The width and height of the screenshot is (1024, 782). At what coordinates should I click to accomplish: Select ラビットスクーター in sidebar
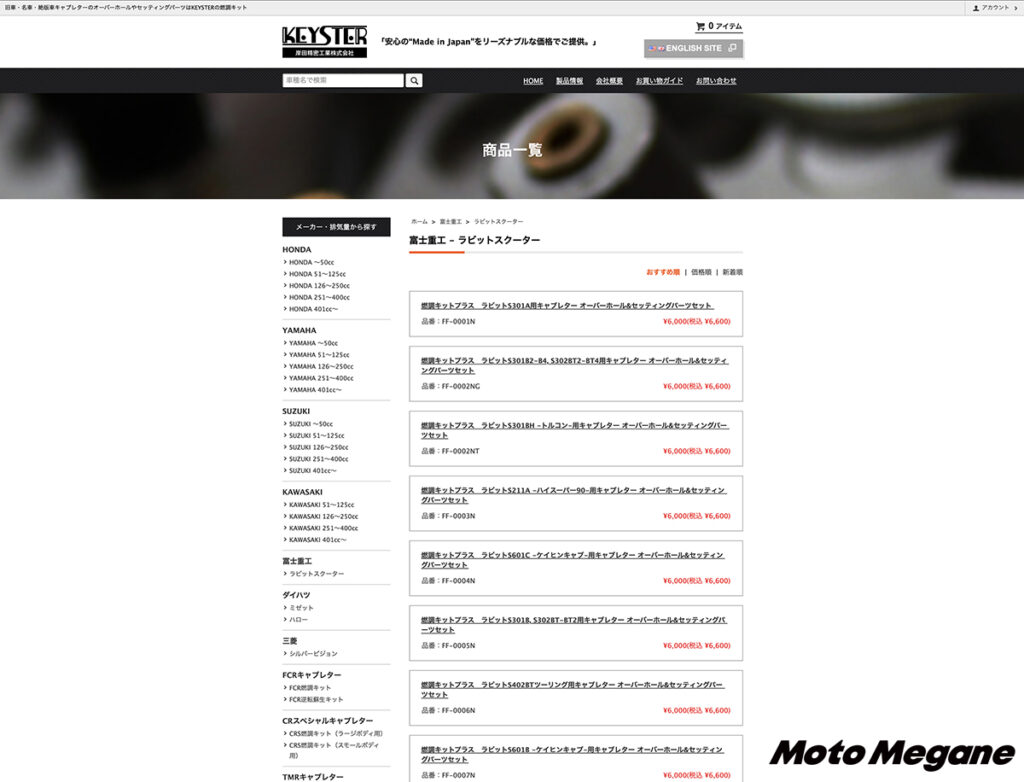click(x=316, y=574)
